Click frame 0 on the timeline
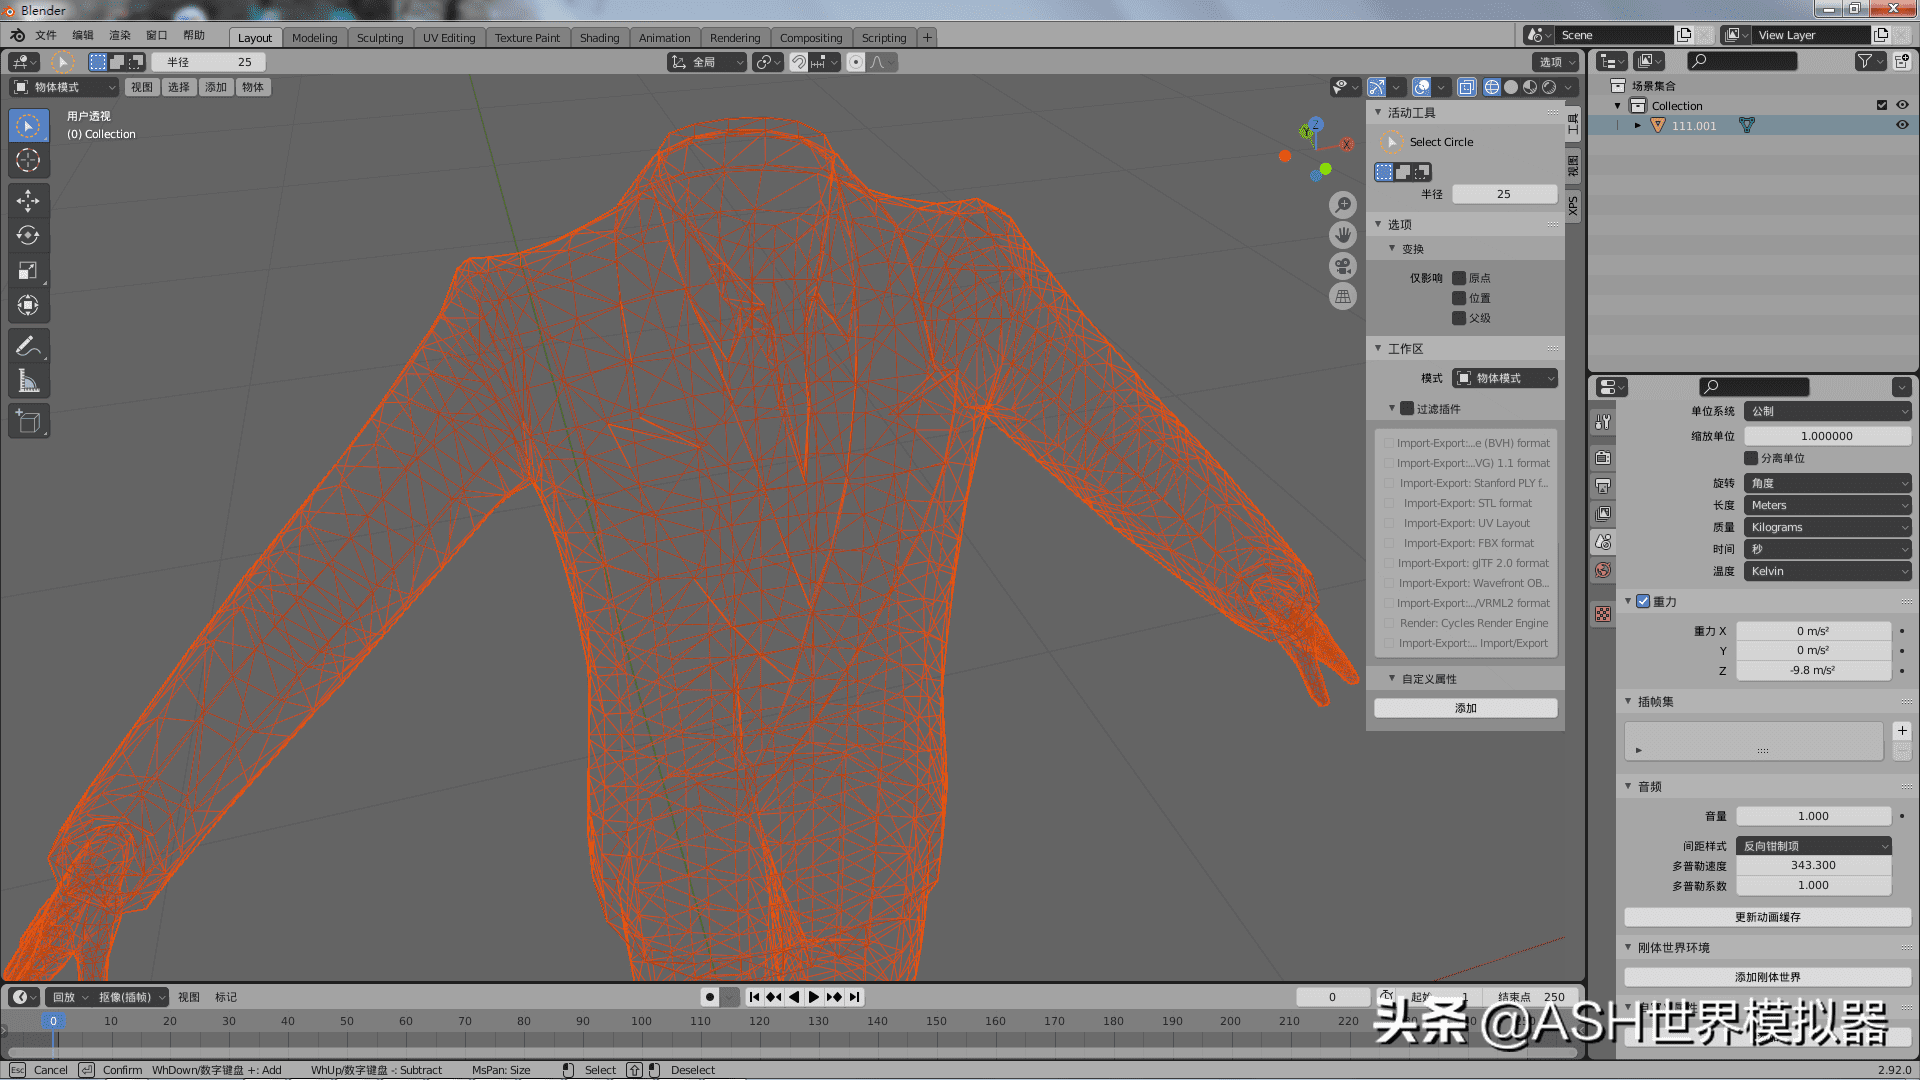Viewport: 1920px width, 1080px height. tap(51, 1021)
